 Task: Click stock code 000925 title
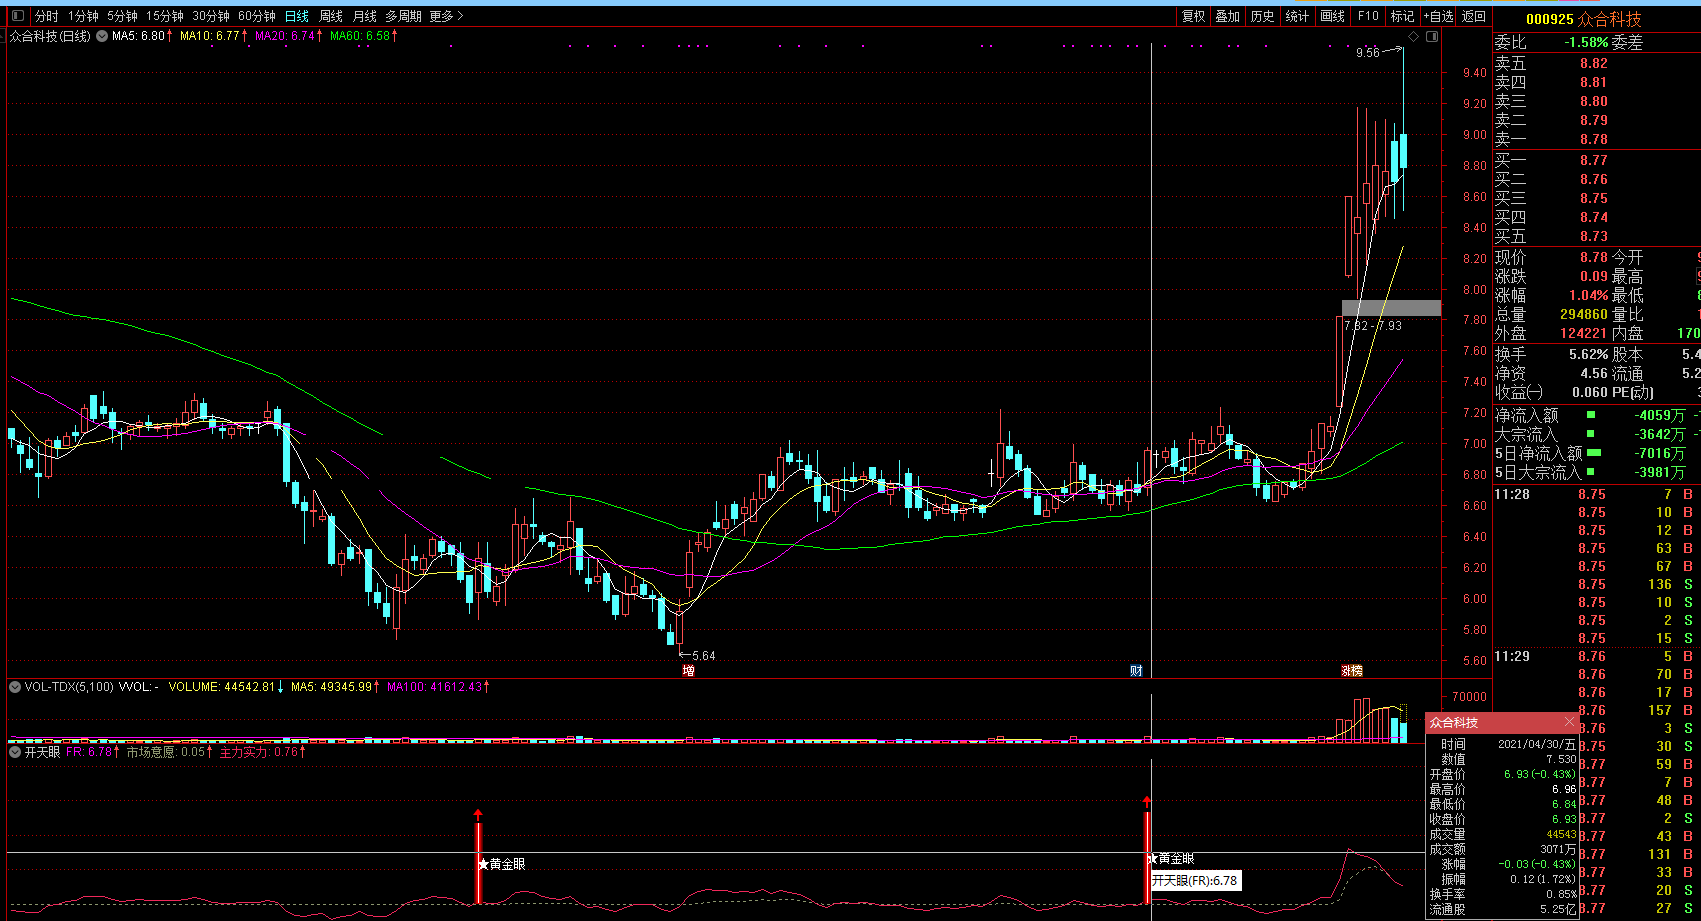(1550, 19)
